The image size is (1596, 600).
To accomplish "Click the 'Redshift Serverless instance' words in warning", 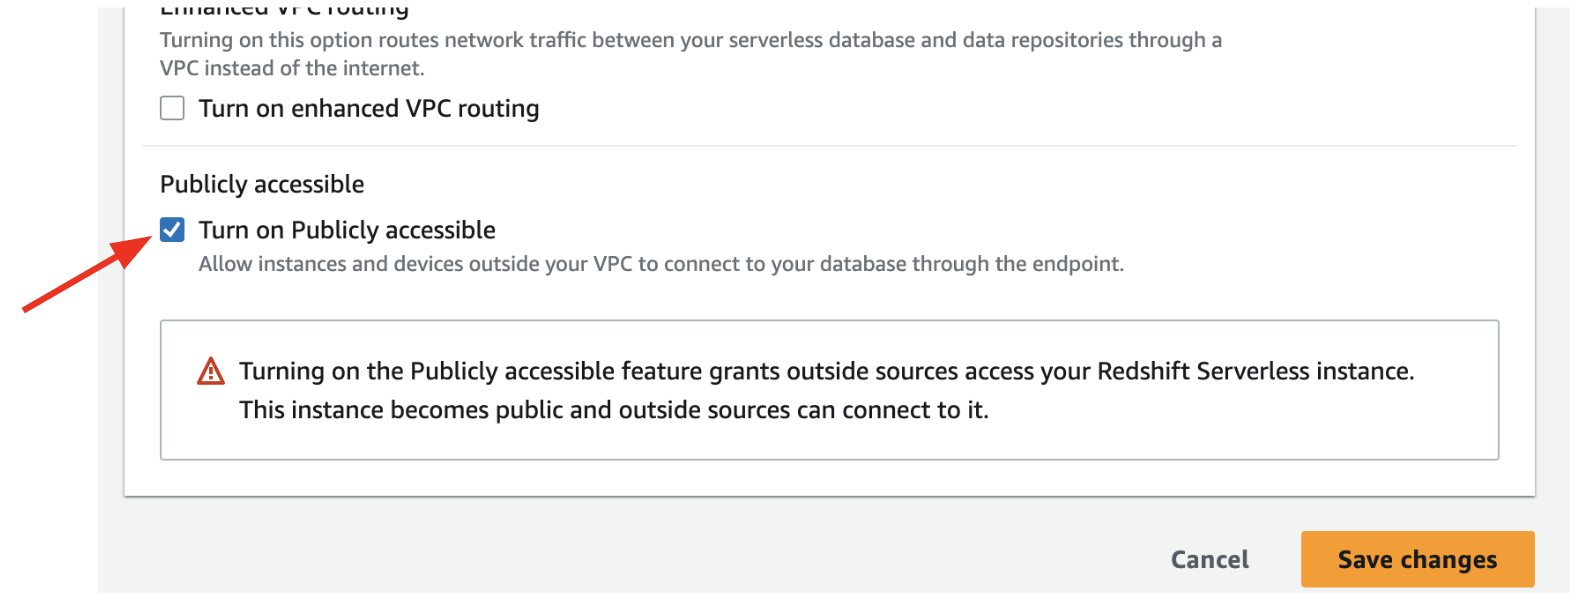I will pos(1254,371).
